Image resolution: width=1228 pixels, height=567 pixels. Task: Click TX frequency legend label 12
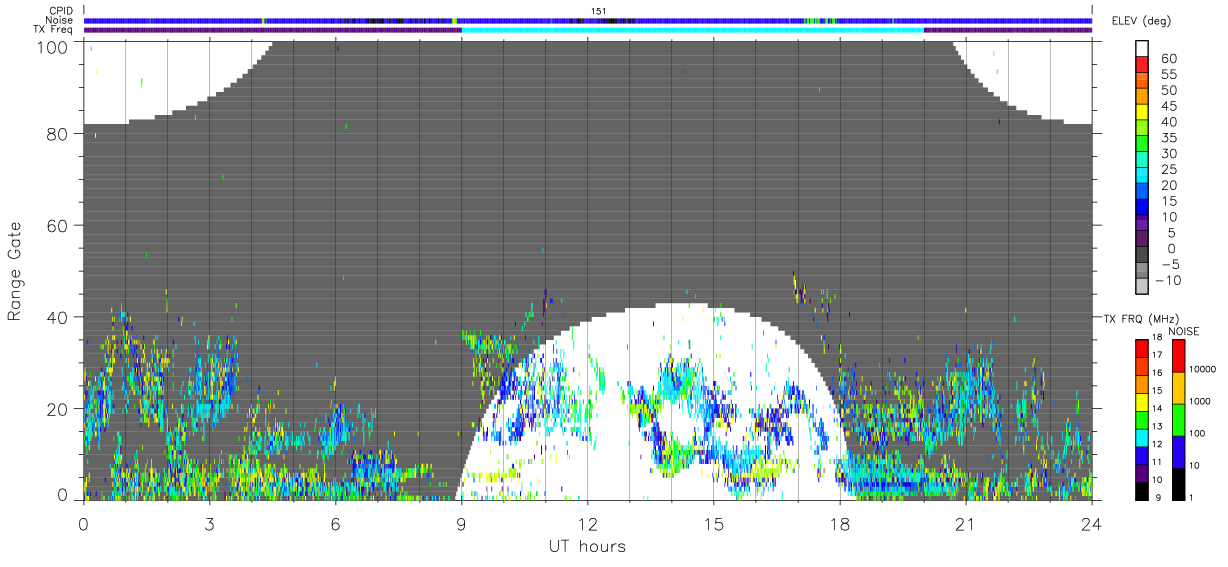tap(1158, 443)
